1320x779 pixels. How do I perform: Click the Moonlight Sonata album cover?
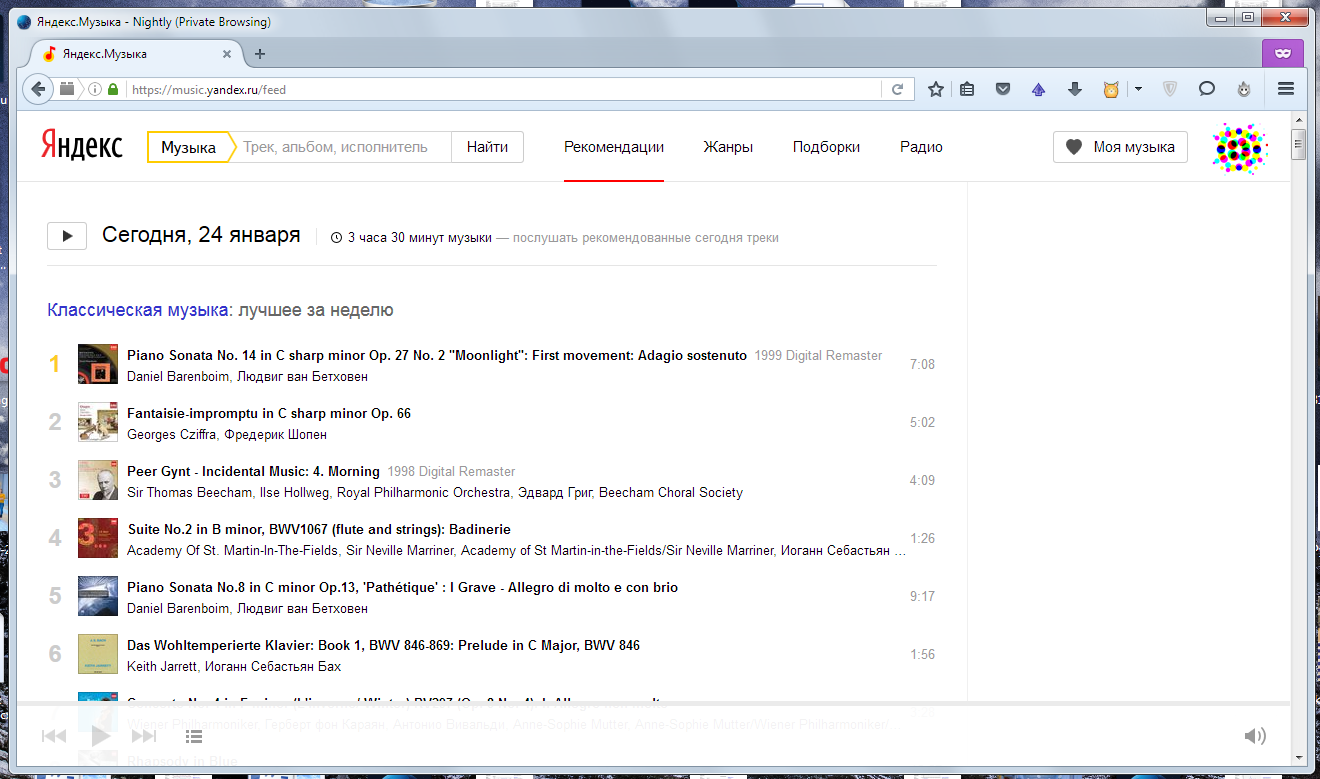coord(98,364)
